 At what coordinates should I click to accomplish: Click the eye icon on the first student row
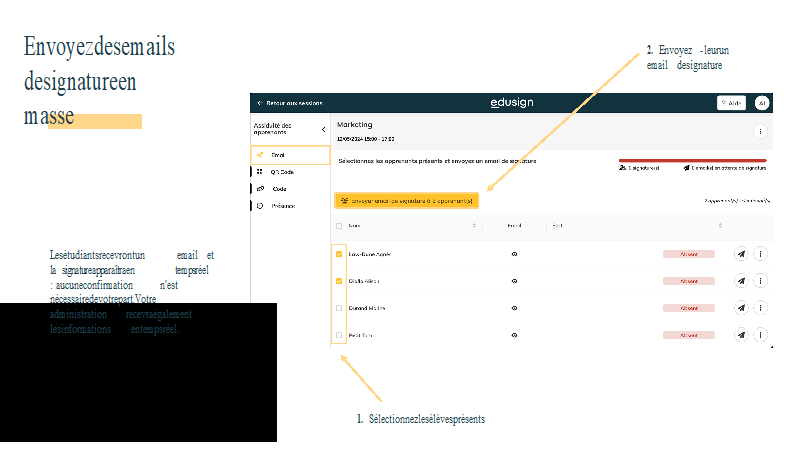point(514,254)
